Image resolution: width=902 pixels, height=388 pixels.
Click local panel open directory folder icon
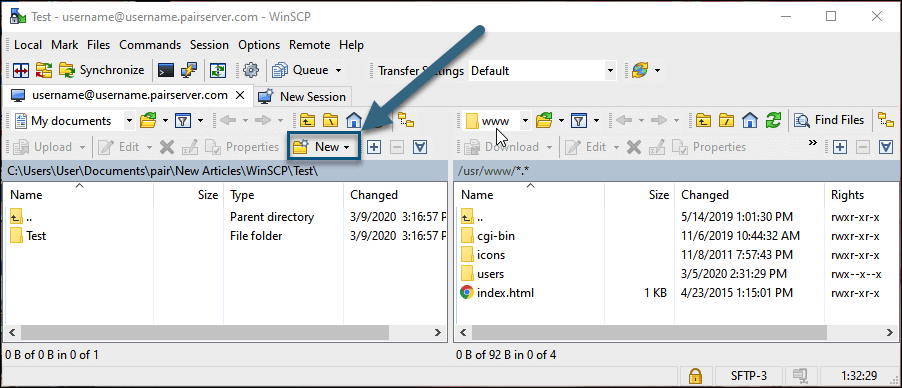pyautogui.click(x=148, y=120)
